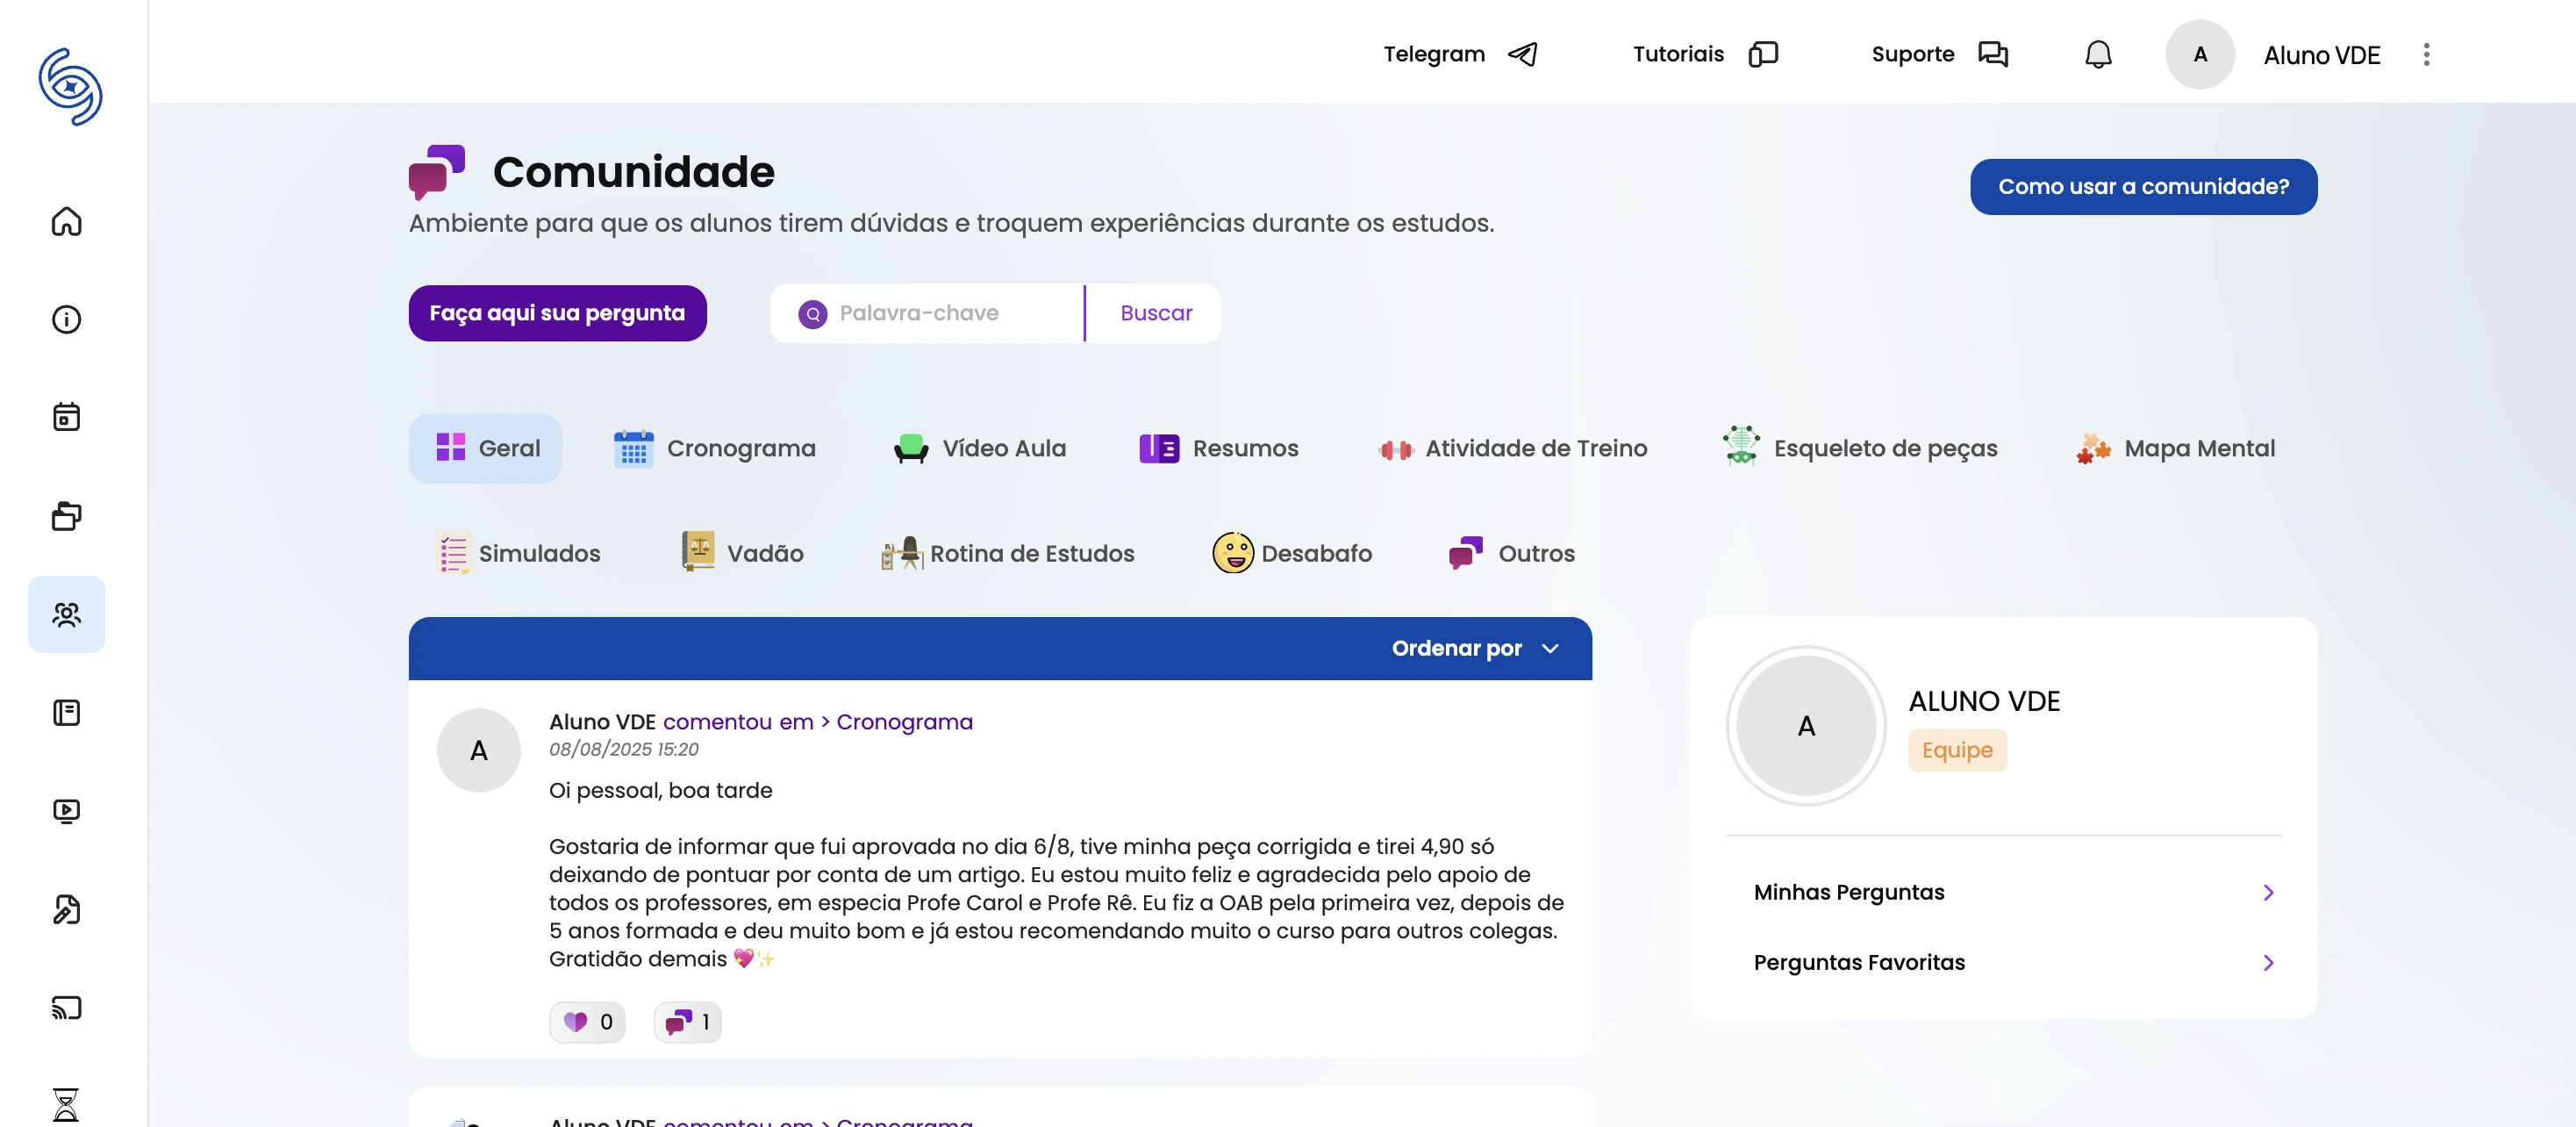This screenshot has height=1127, width=2576.
Task: Select the community people icon in the sidebar
Action: (66, 615)
